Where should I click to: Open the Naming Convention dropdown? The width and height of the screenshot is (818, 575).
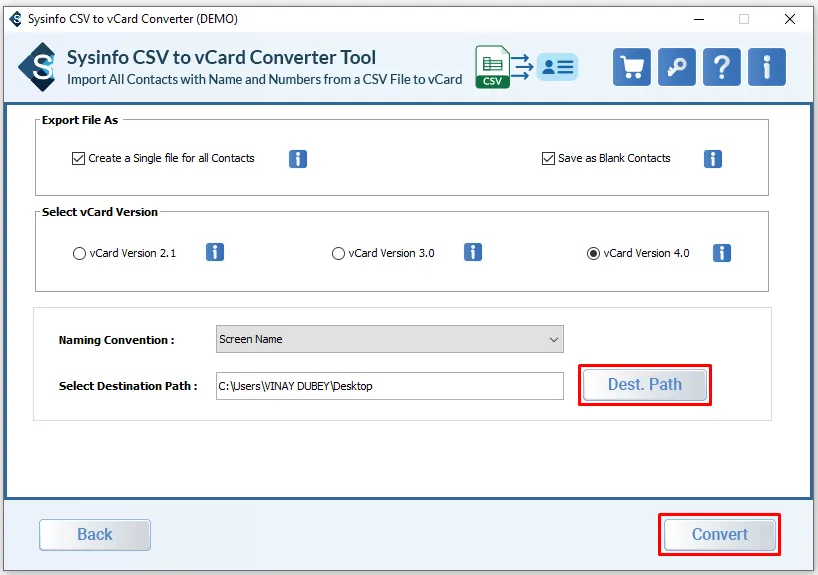coord(390,339)
